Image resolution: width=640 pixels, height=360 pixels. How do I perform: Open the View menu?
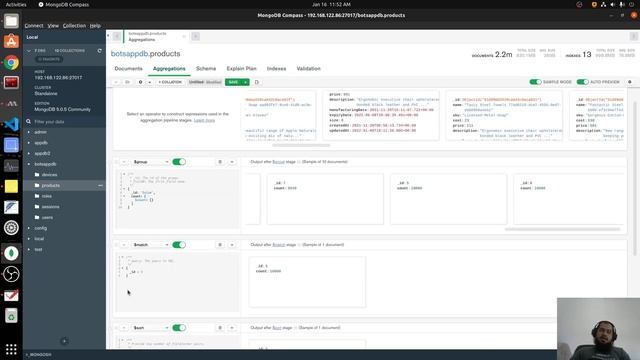pos(53,25)
